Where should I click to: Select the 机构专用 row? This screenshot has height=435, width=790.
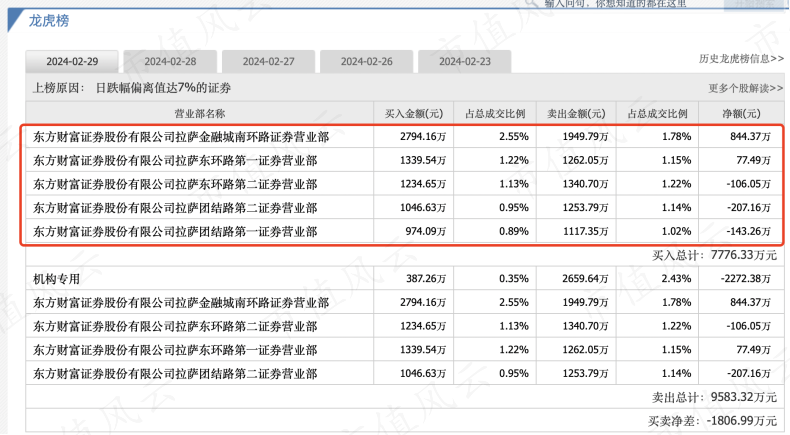405,278
